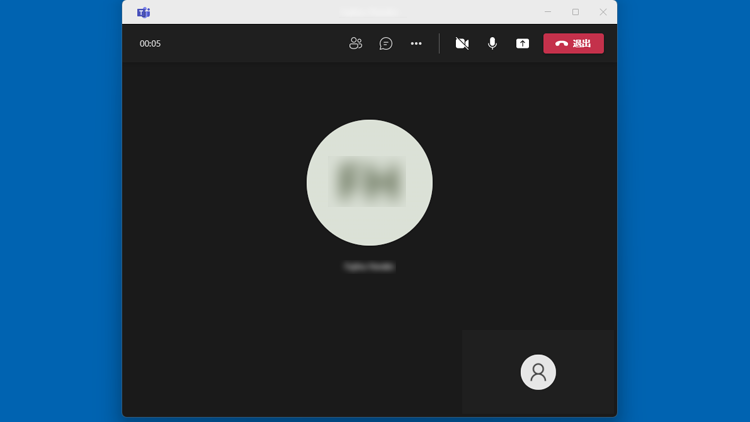This screenshot has height=422, width=750.
Task: Maximize the Teams call window
Action: (575, 12)
